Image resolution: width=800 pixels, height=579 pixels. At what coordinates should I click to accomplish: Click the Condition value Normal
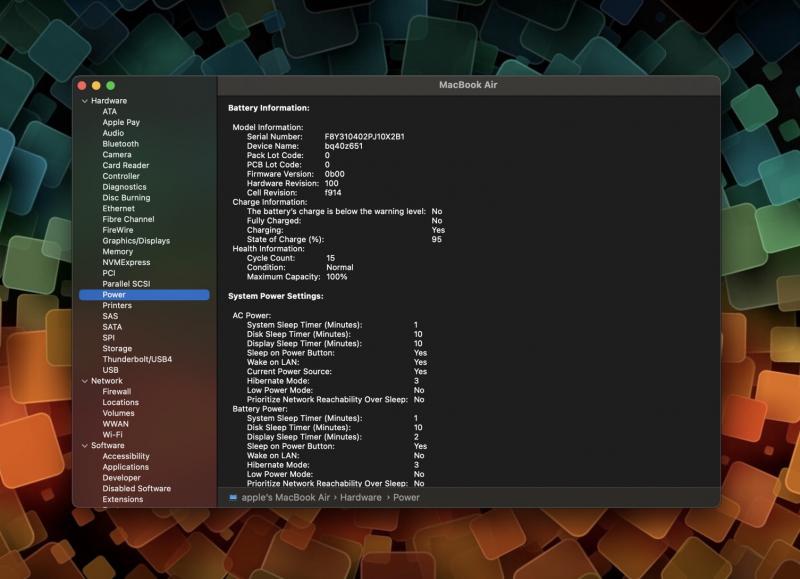[339, 267]
